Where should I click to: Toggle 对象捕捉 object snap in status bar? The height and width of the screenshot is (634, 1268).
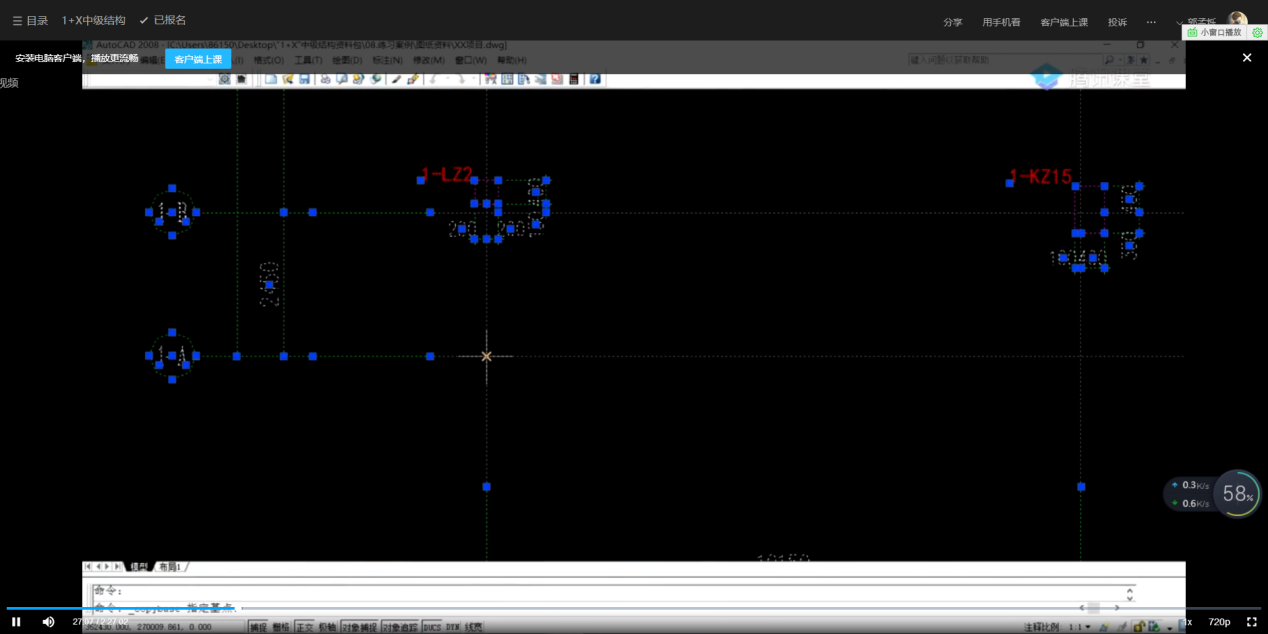coord(356,627)
